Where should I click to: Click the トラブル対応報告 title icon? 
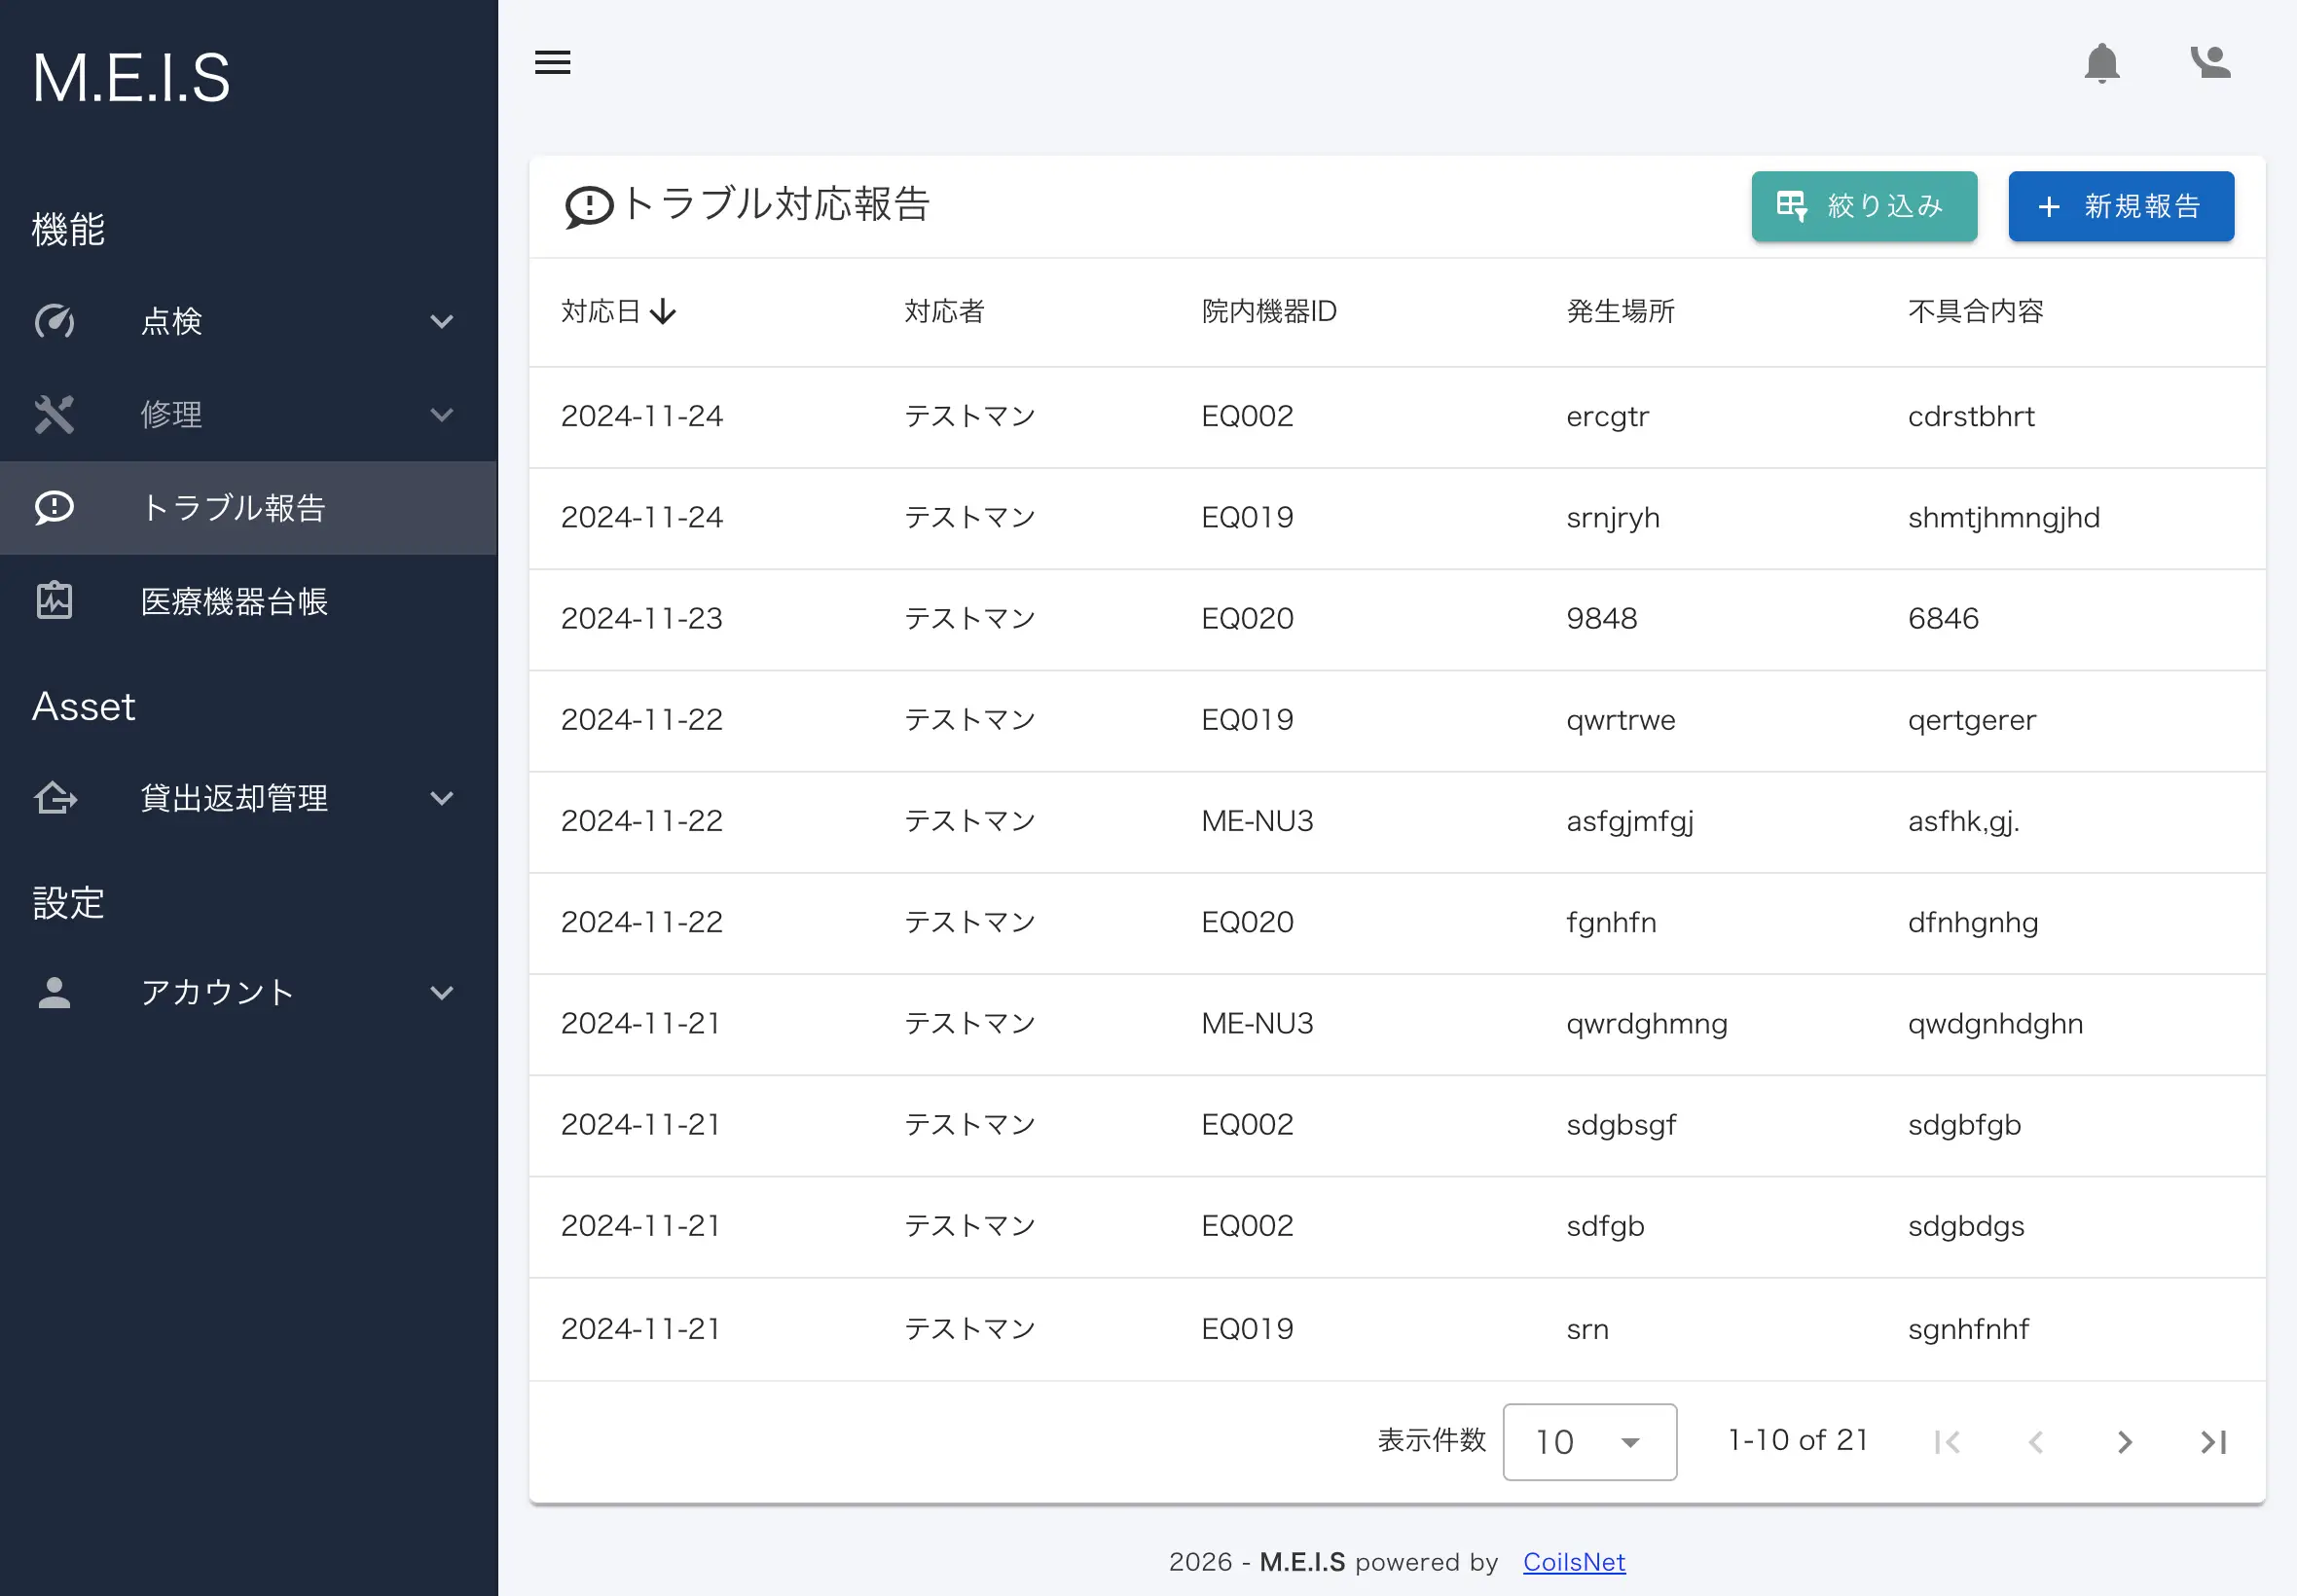click(589, 207)
